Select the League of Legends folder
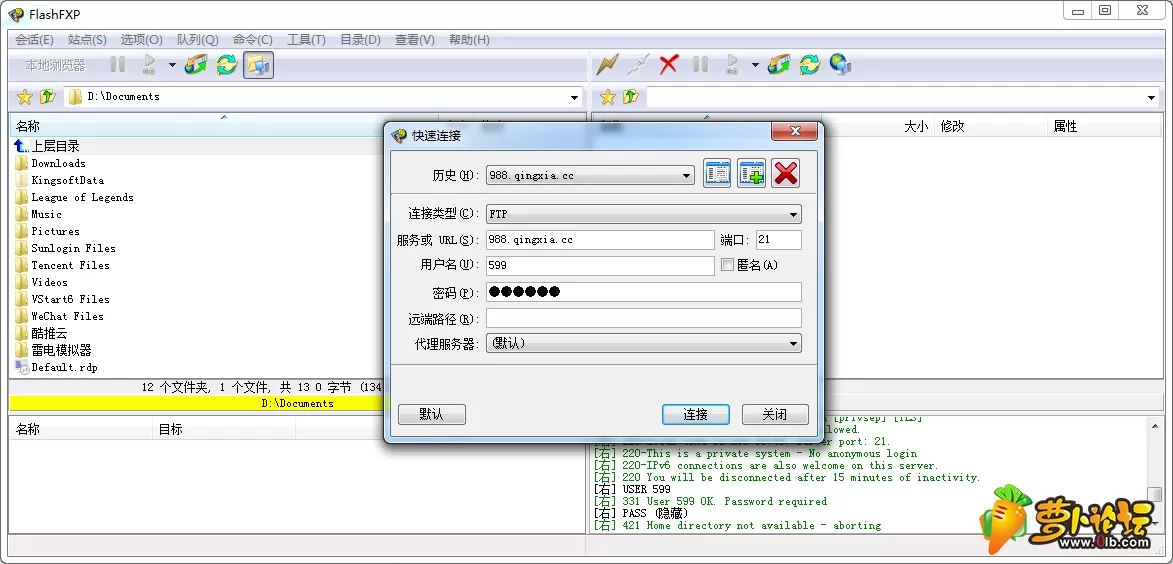Screen dimensions: 1173x564 click(x=82, y=197)
